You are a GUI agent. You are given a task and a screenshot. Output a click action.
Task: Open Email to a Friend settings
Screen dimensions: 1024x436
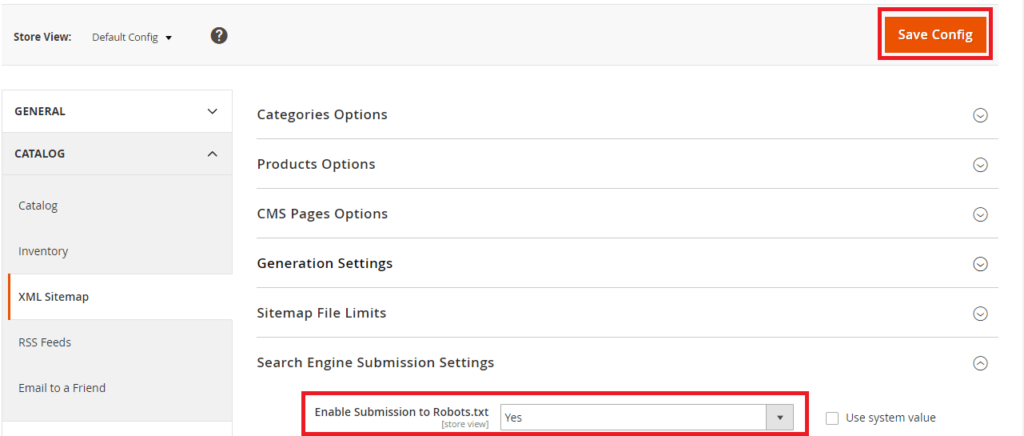tap(62, 388)
